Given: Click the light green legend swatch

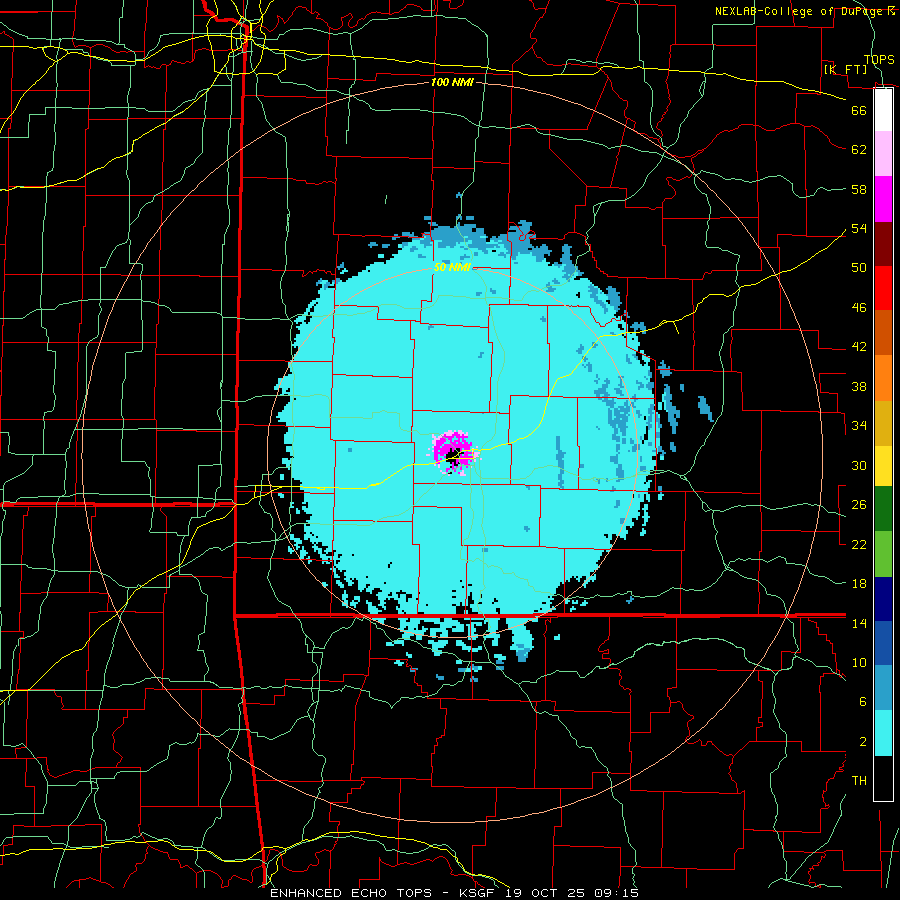Looking at the screenshot, I should [883, 554].
